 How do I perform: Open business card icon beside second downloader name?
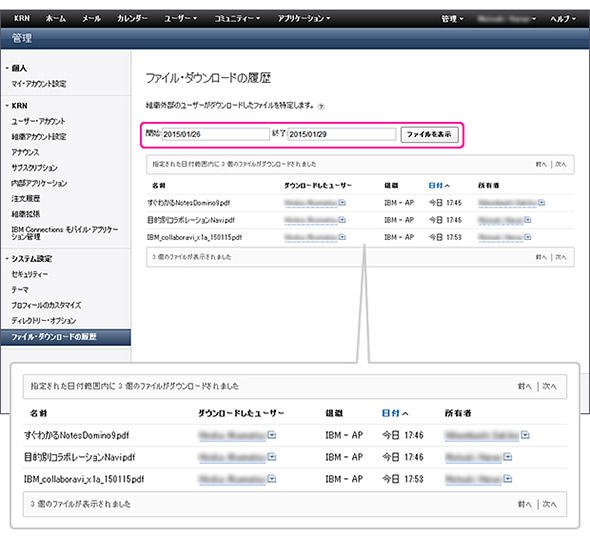point(342,220)
